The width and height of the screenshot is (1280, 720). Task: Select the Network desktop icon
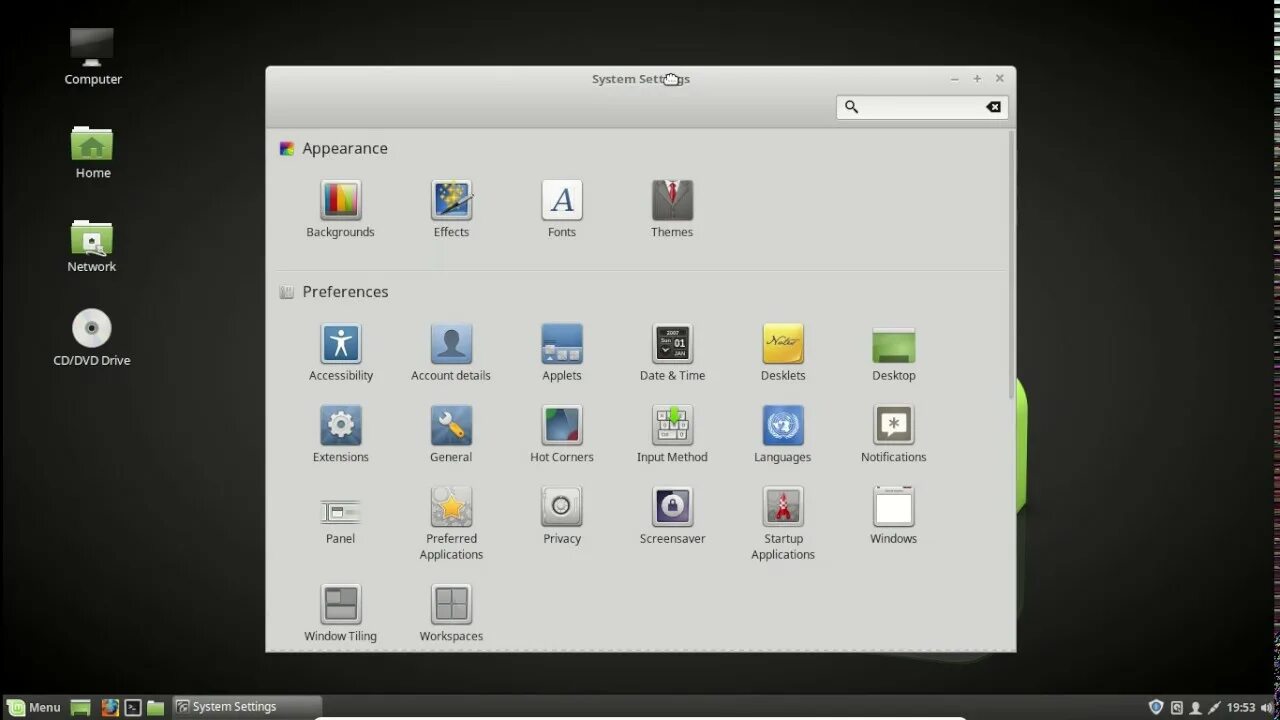click(x=92, y=246)
